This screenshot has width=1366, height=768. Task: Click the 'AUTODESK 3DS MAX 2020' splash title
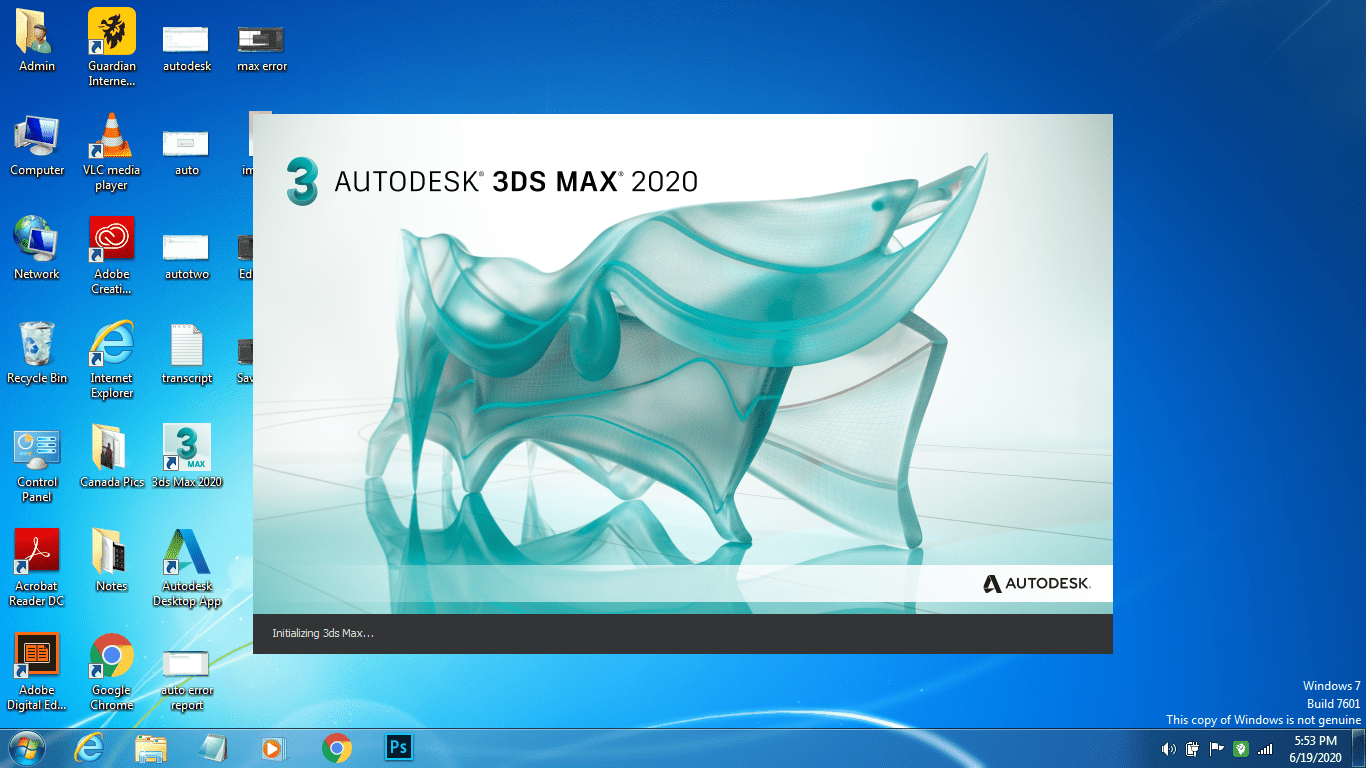516,182
